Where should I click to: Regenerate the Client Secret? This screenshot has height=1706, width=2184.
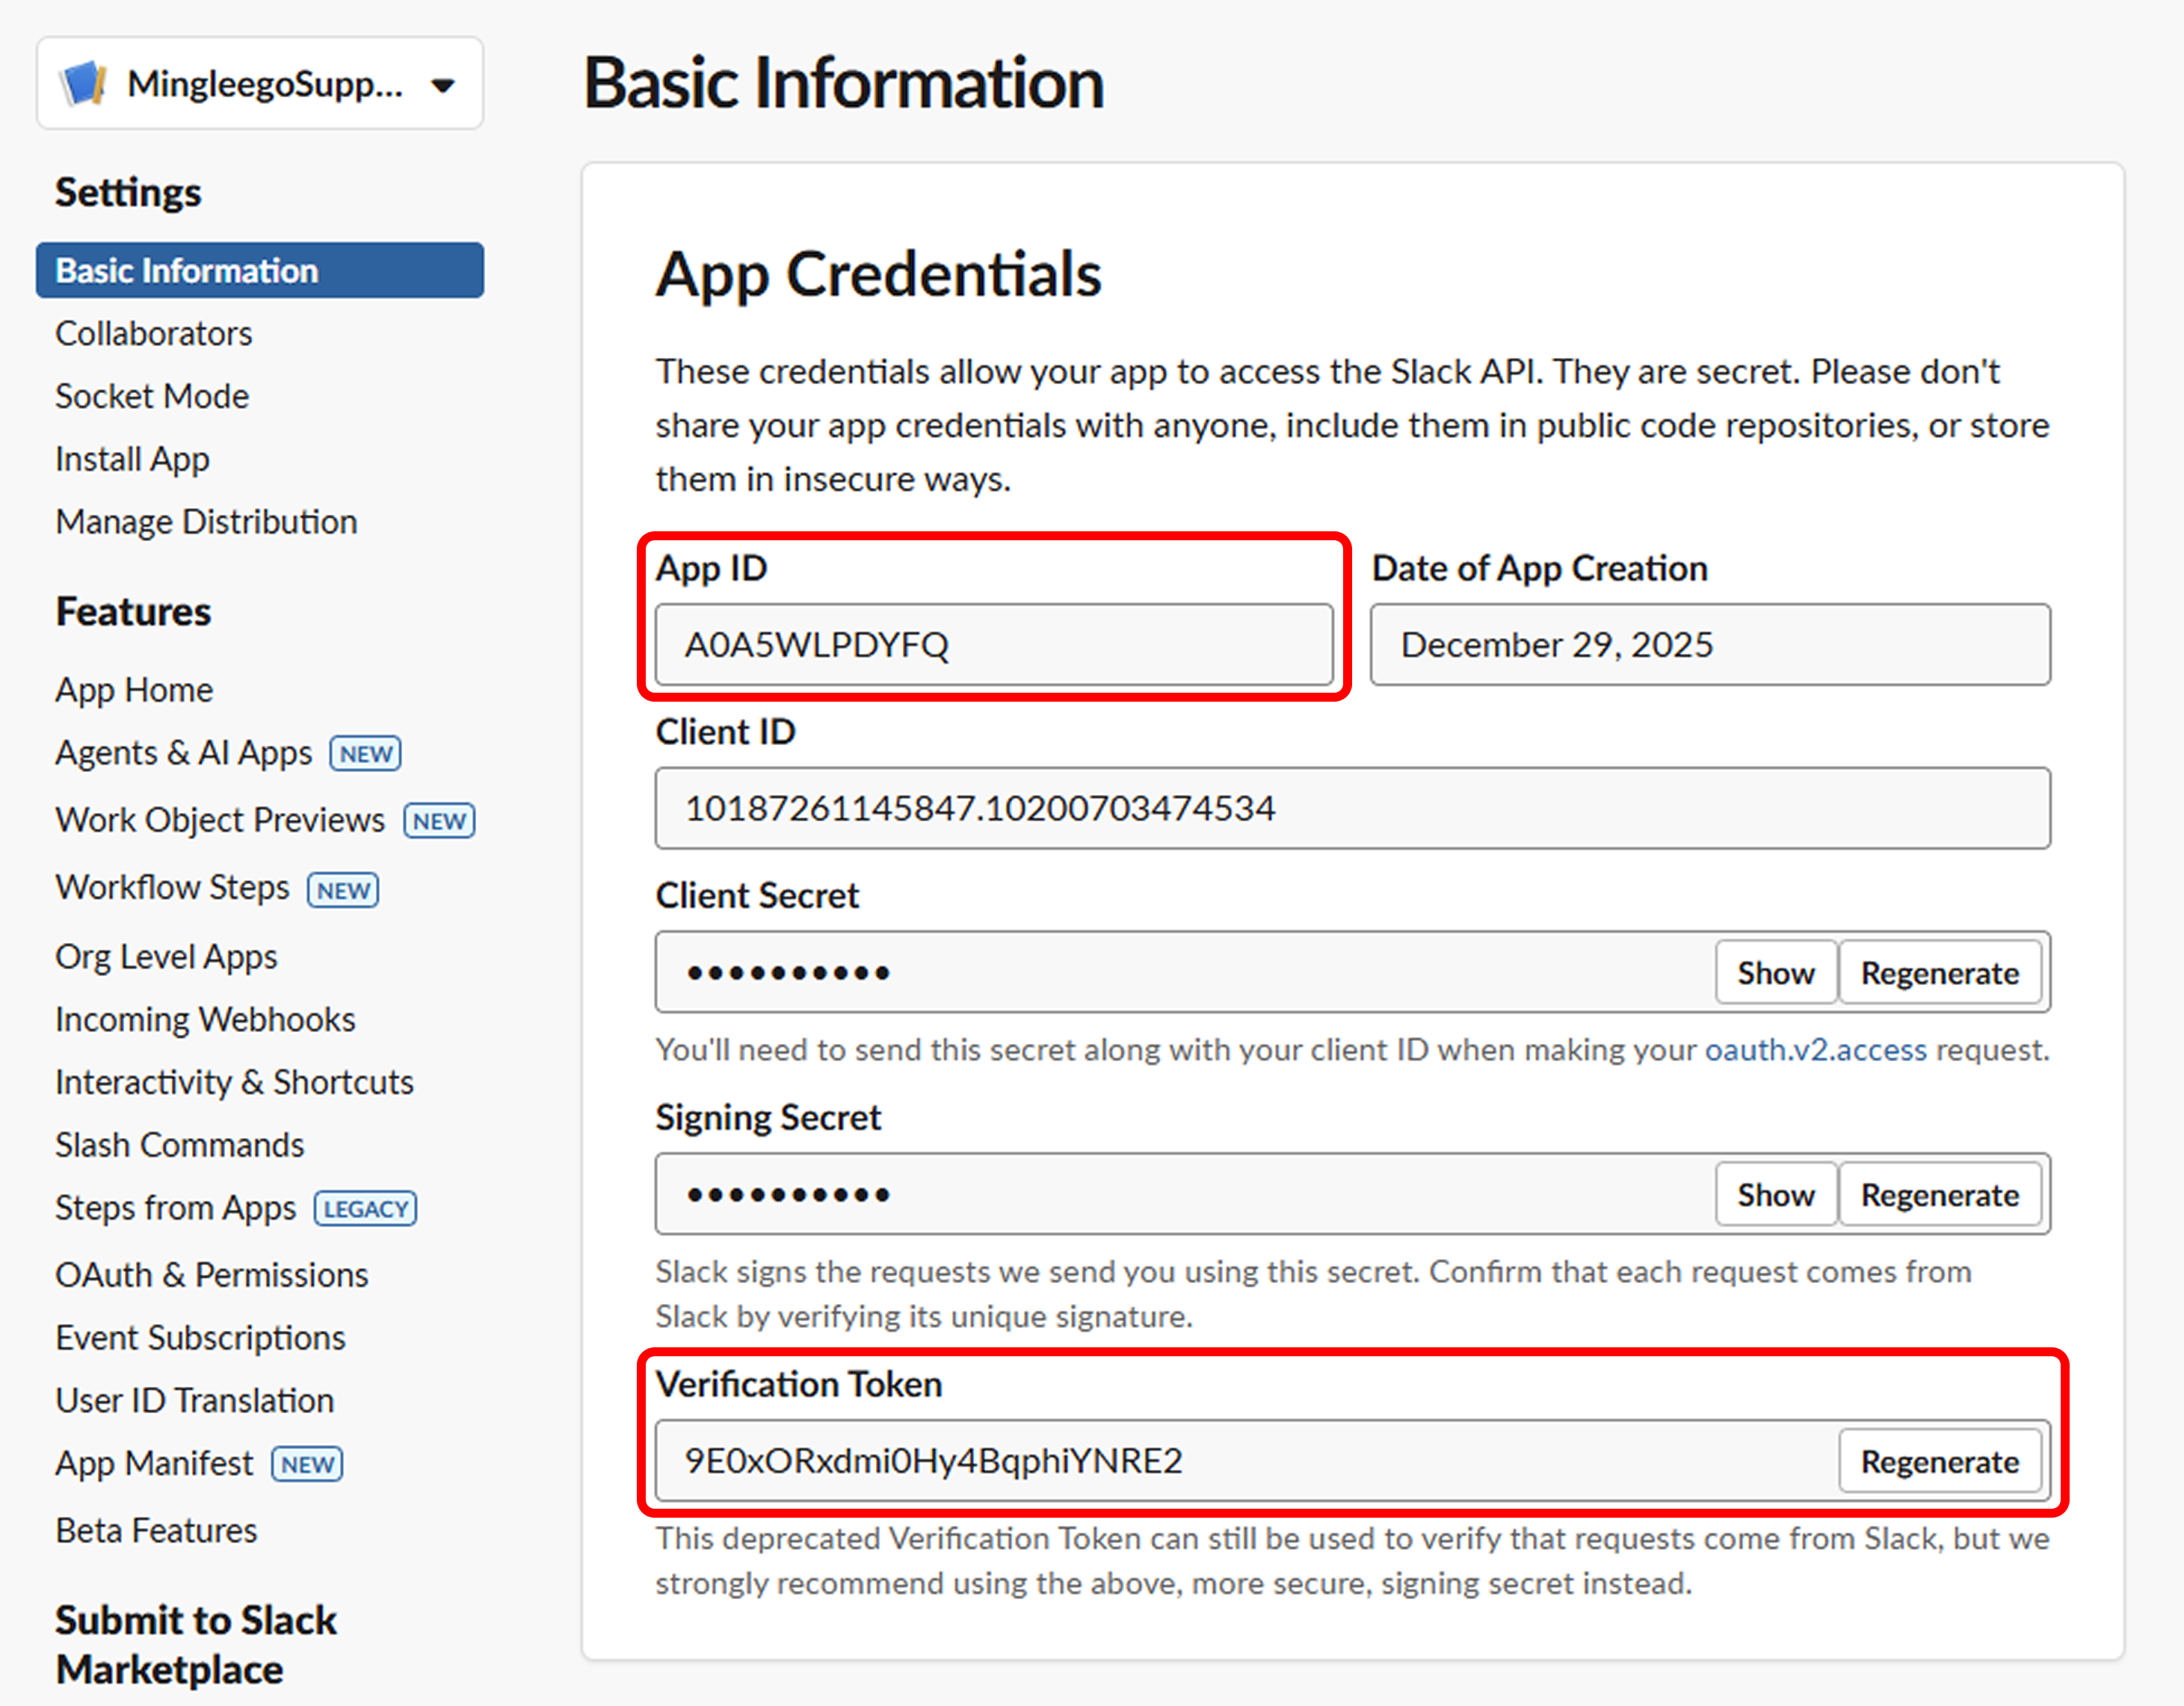[1940, 973]
